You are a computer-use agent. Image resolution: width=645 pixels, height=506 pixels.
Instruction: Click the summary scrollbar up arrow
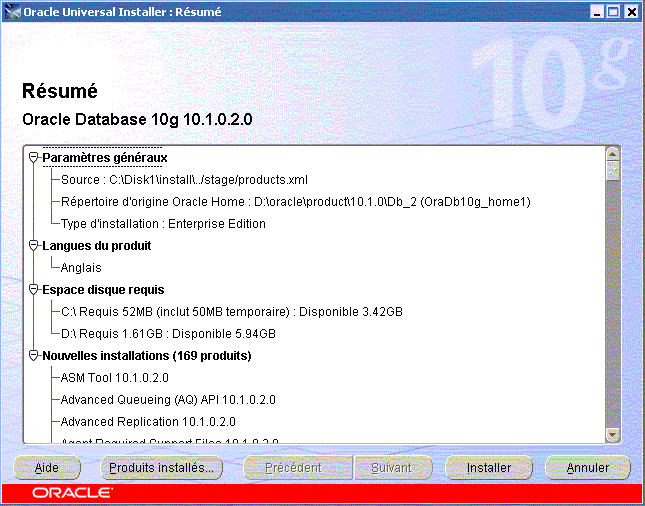click(613, 154)
